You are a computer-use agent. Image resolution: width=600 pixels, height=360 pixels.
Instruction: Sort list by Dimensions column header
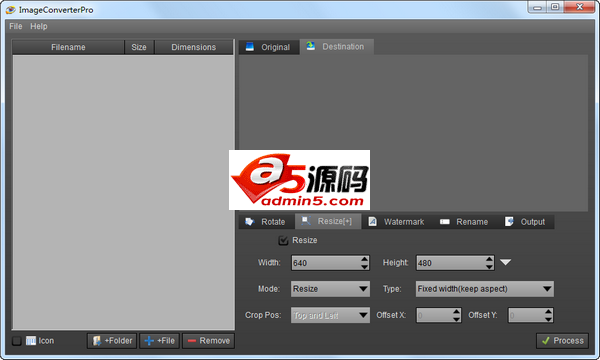[x=194, y=47]
